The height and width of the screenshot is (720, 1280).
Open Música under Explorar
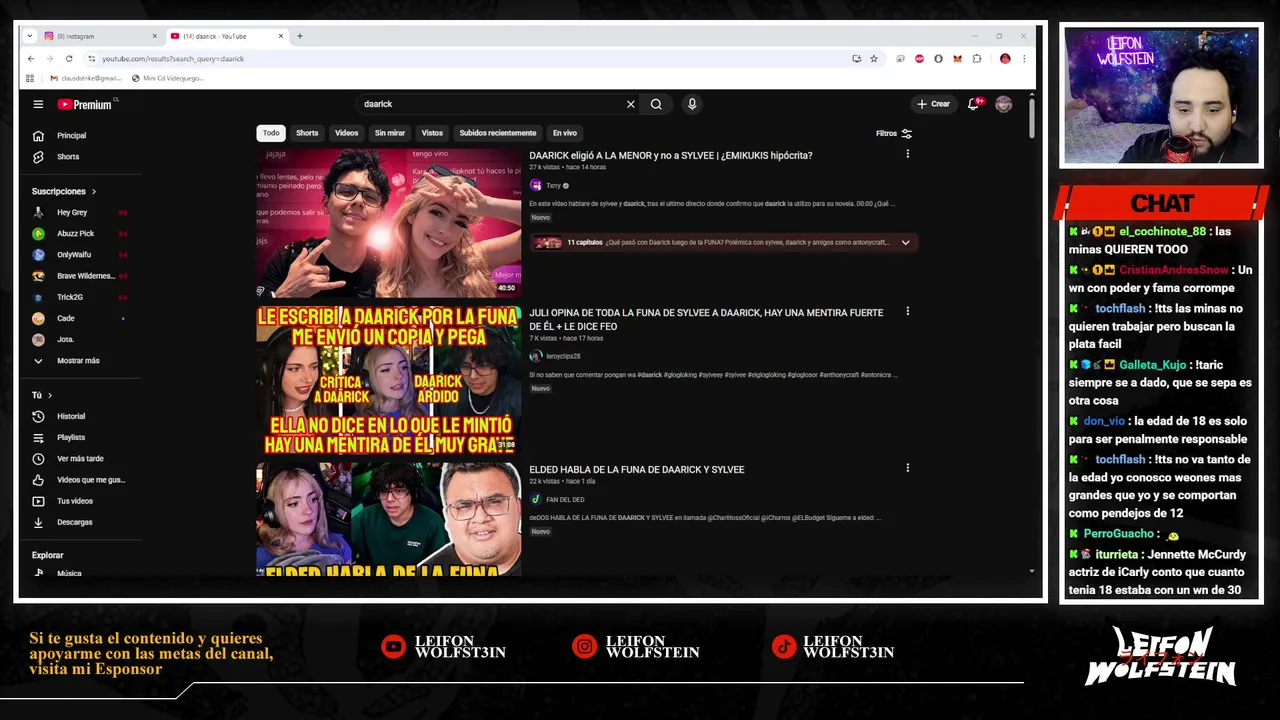point(69,573)
